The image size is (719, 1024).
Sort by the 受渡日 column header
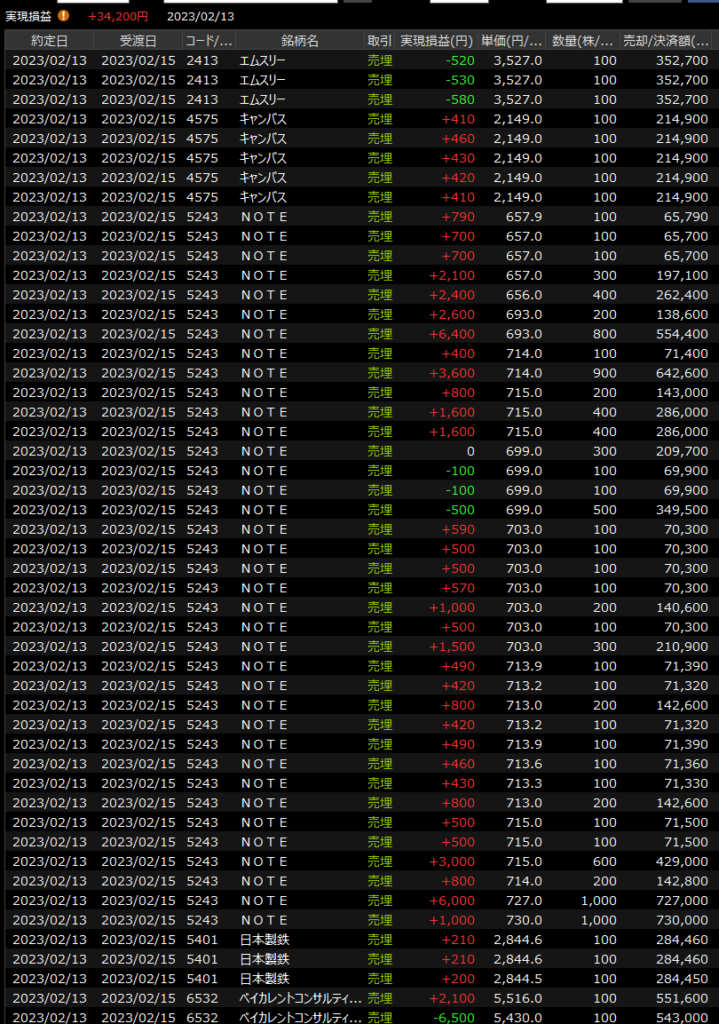[137, 40]
